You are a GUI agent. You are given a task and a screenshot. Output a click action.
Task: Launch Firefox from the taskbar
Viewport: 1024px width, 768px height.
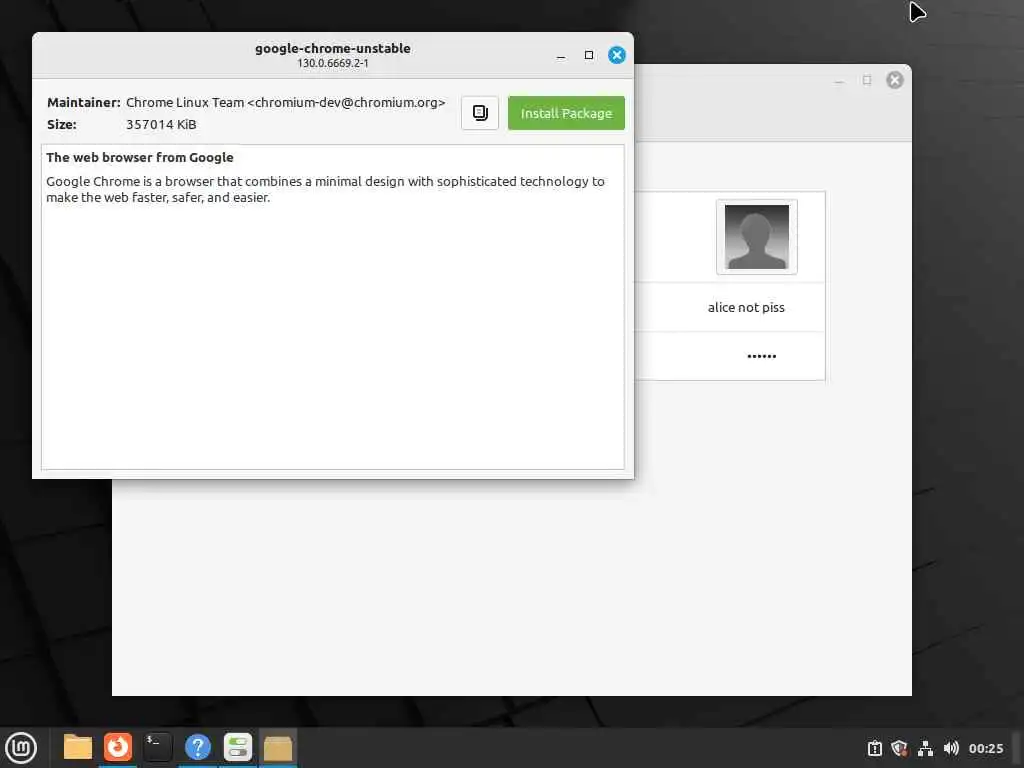click(118, 747)
